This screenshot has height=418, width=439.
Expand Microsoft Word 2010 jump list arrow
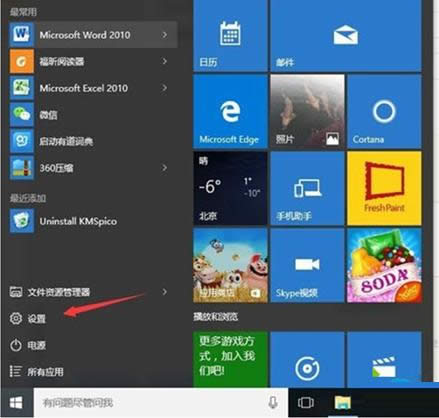tap(164, 34)
